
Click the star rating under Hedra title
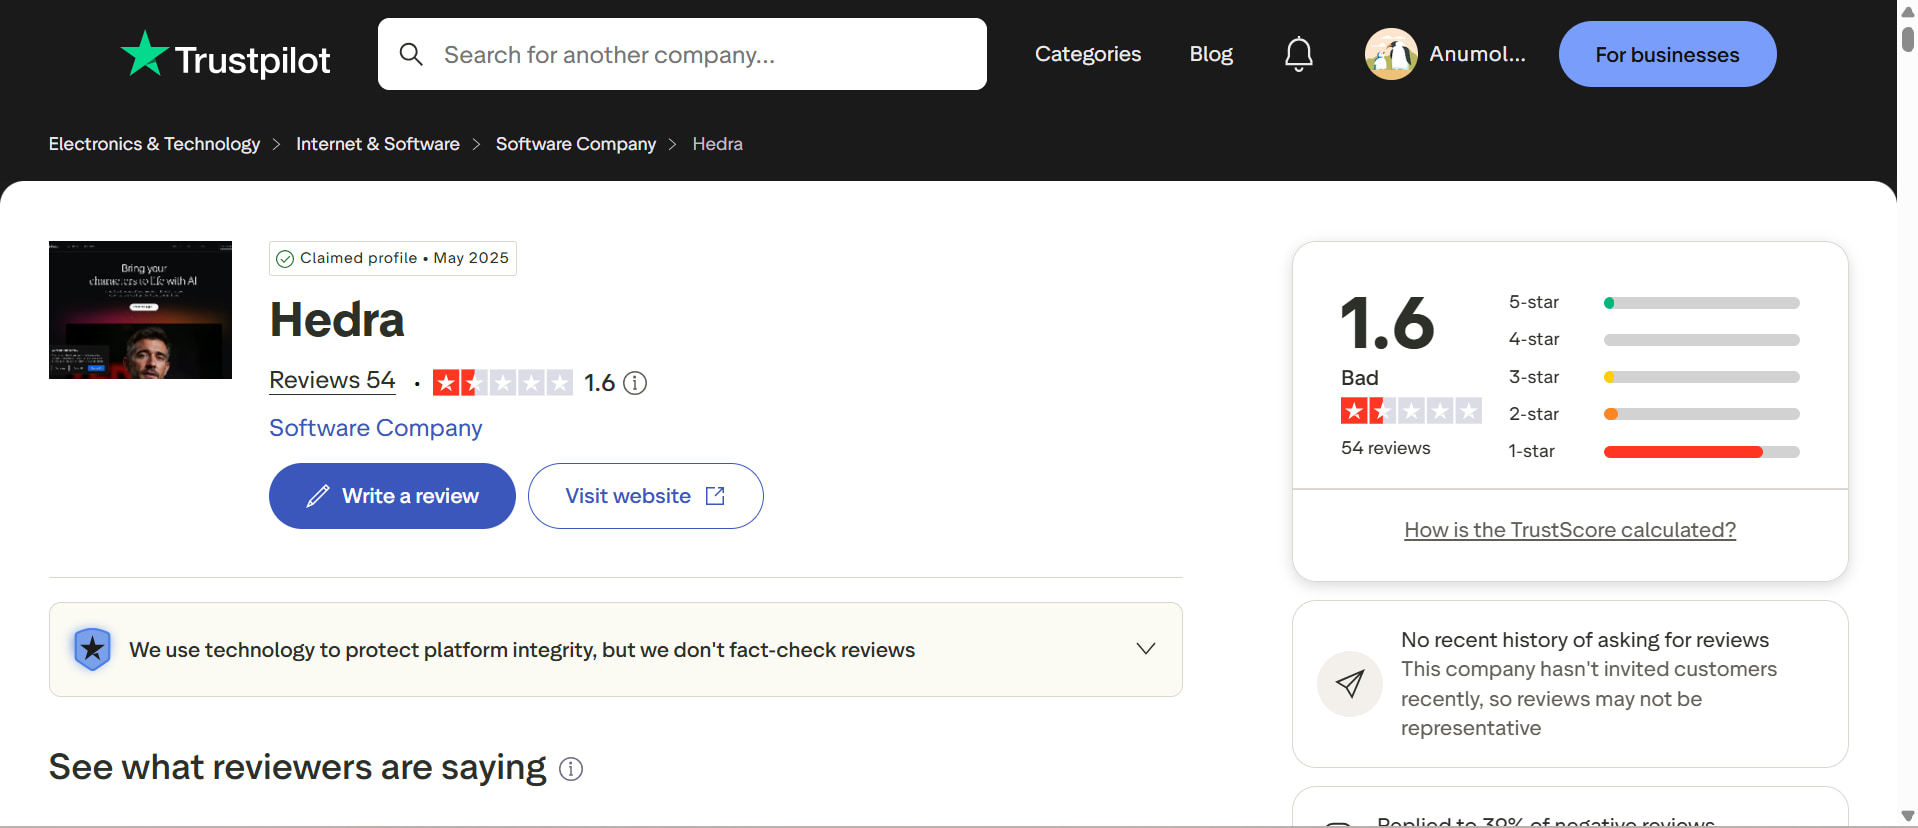(x=502, y=383)
